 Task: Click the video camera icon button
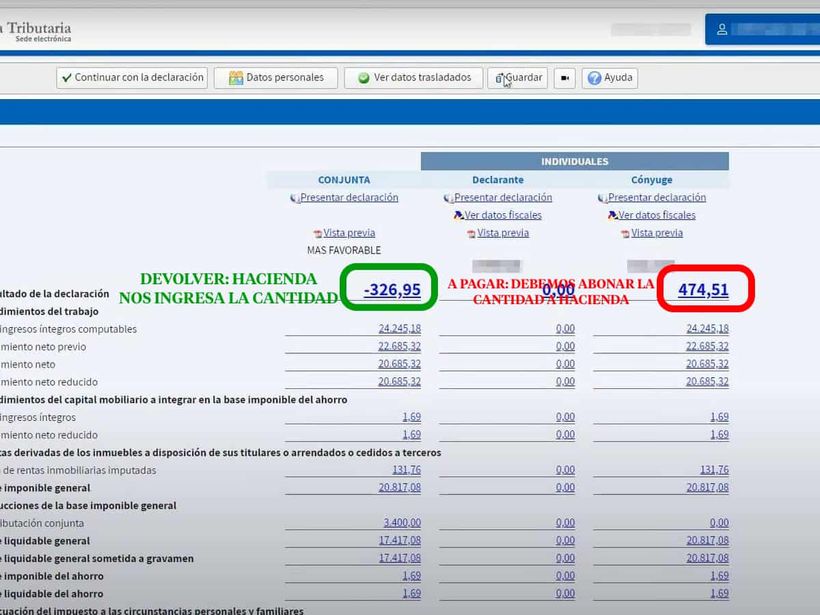point(565,78)
